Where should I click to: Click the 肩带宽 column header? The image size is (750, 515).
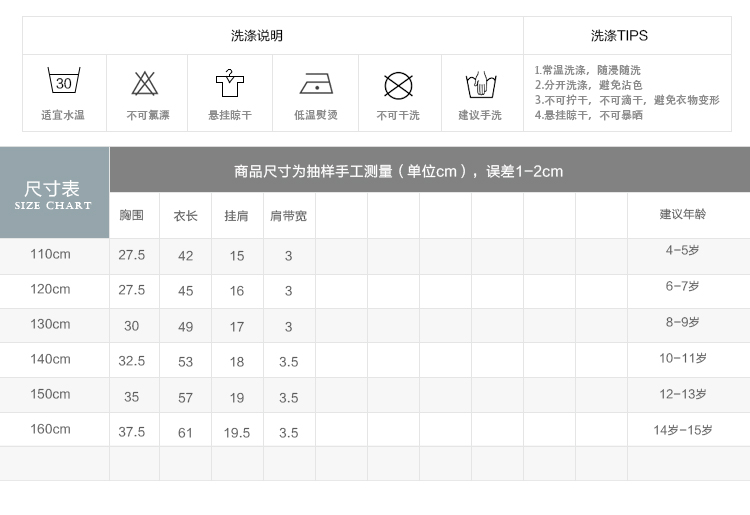(288, 216)
